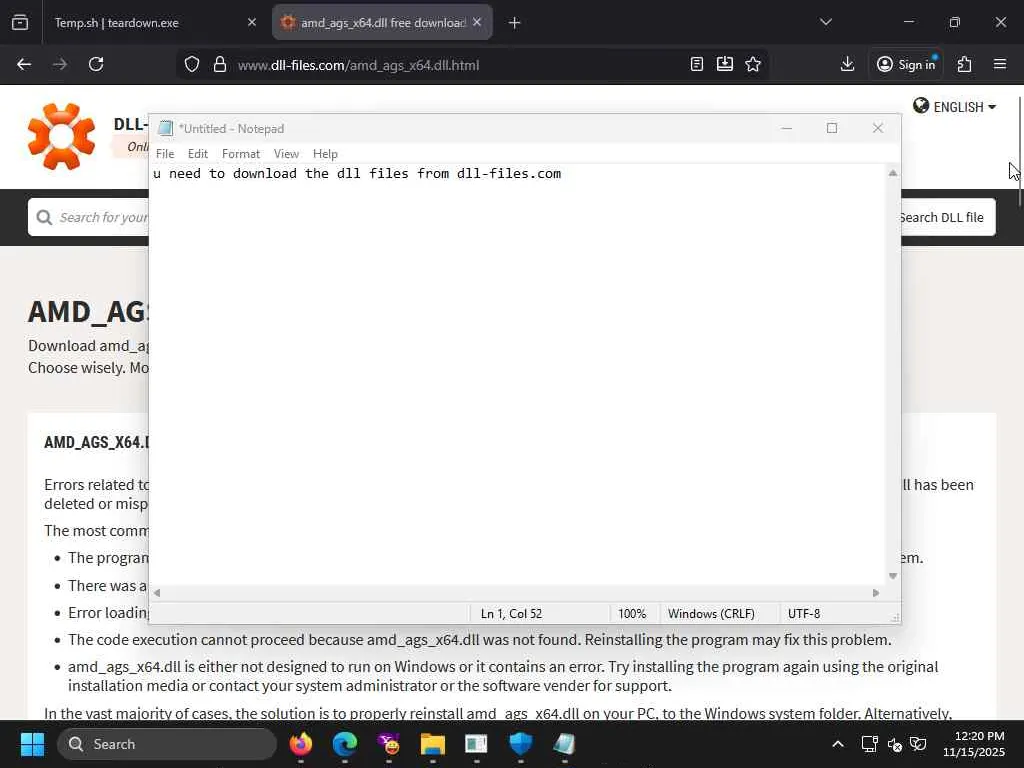
Task: Click Ln 1, Col 52 status entry
Action: (511, 614)
